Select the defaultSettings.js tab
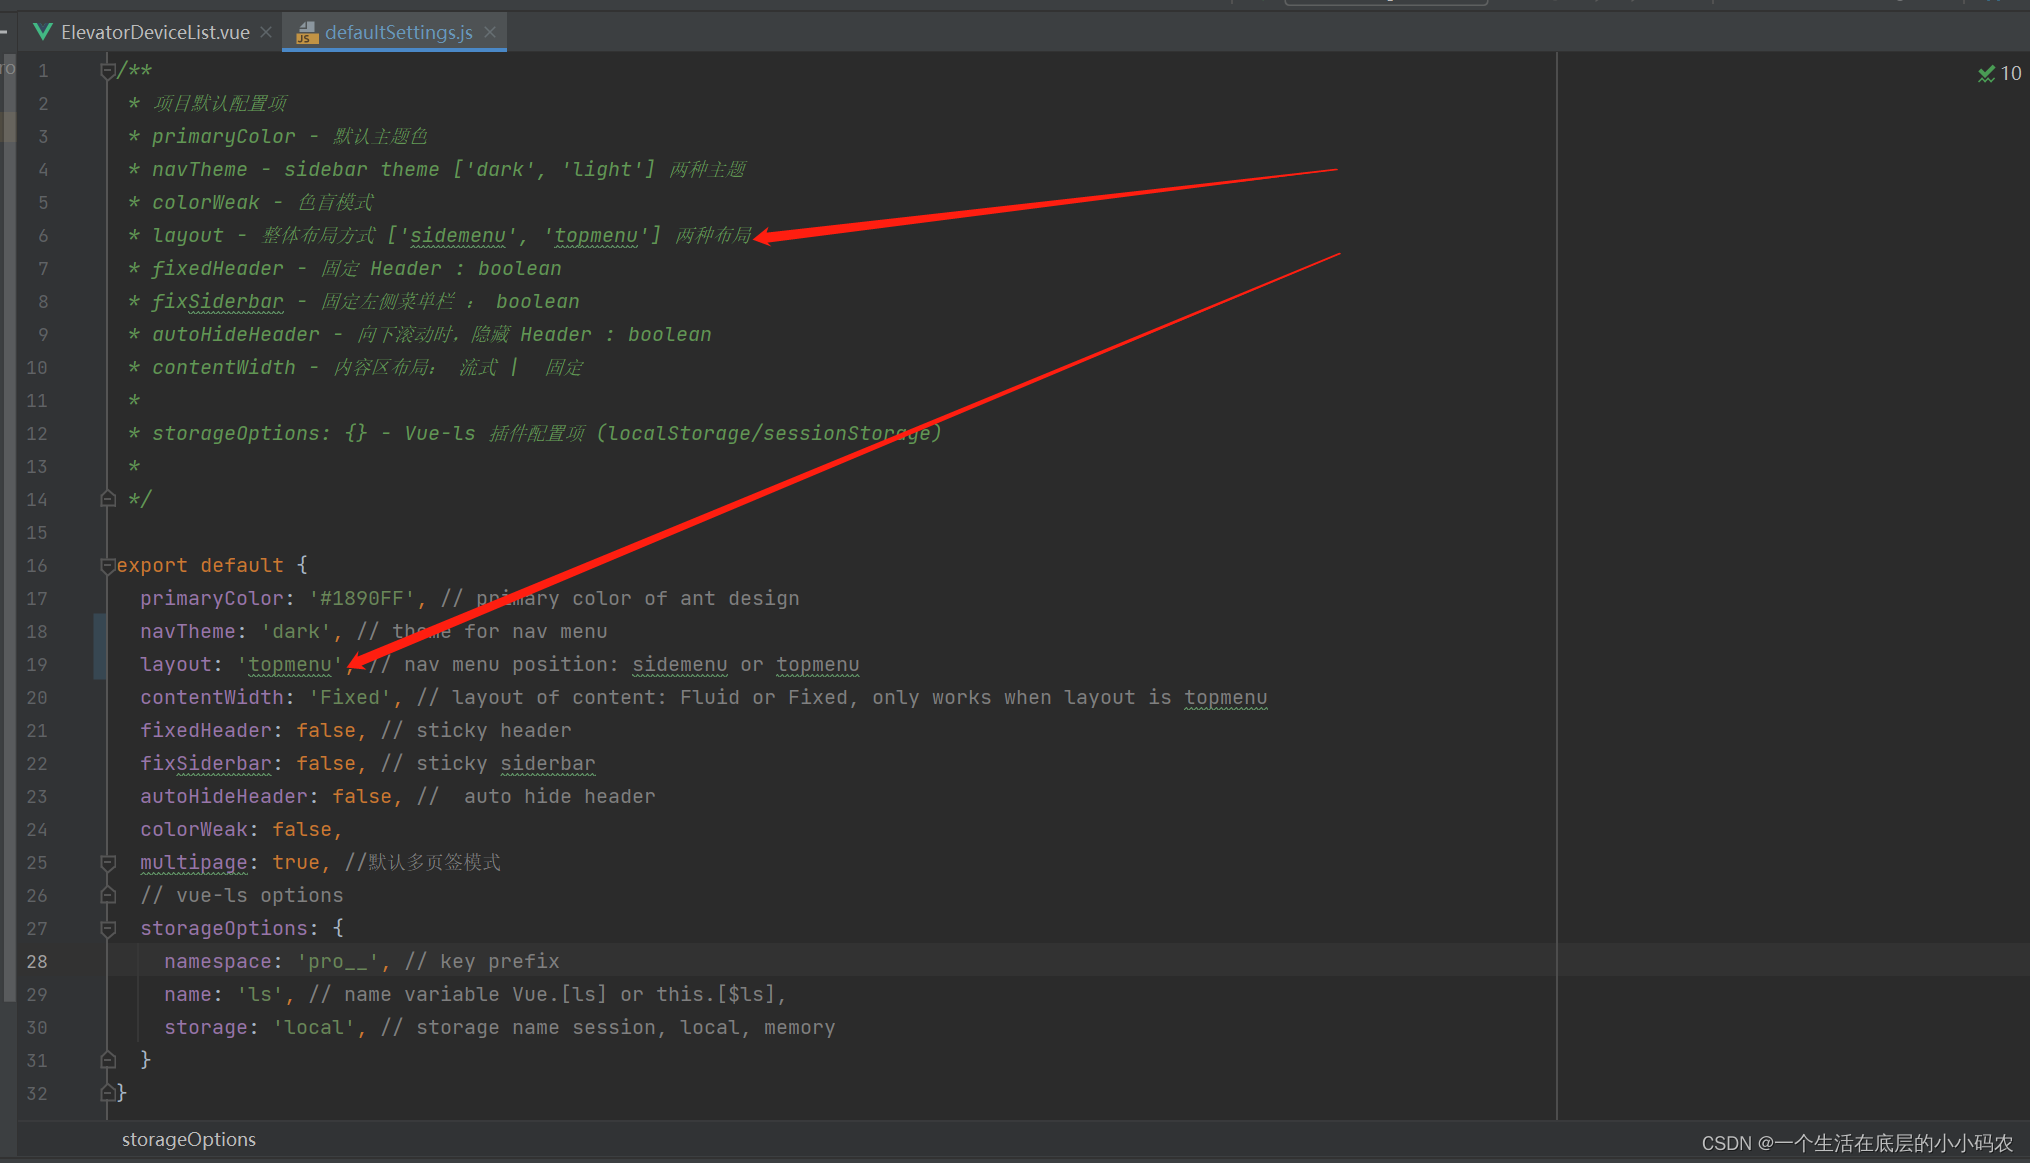 397,32
